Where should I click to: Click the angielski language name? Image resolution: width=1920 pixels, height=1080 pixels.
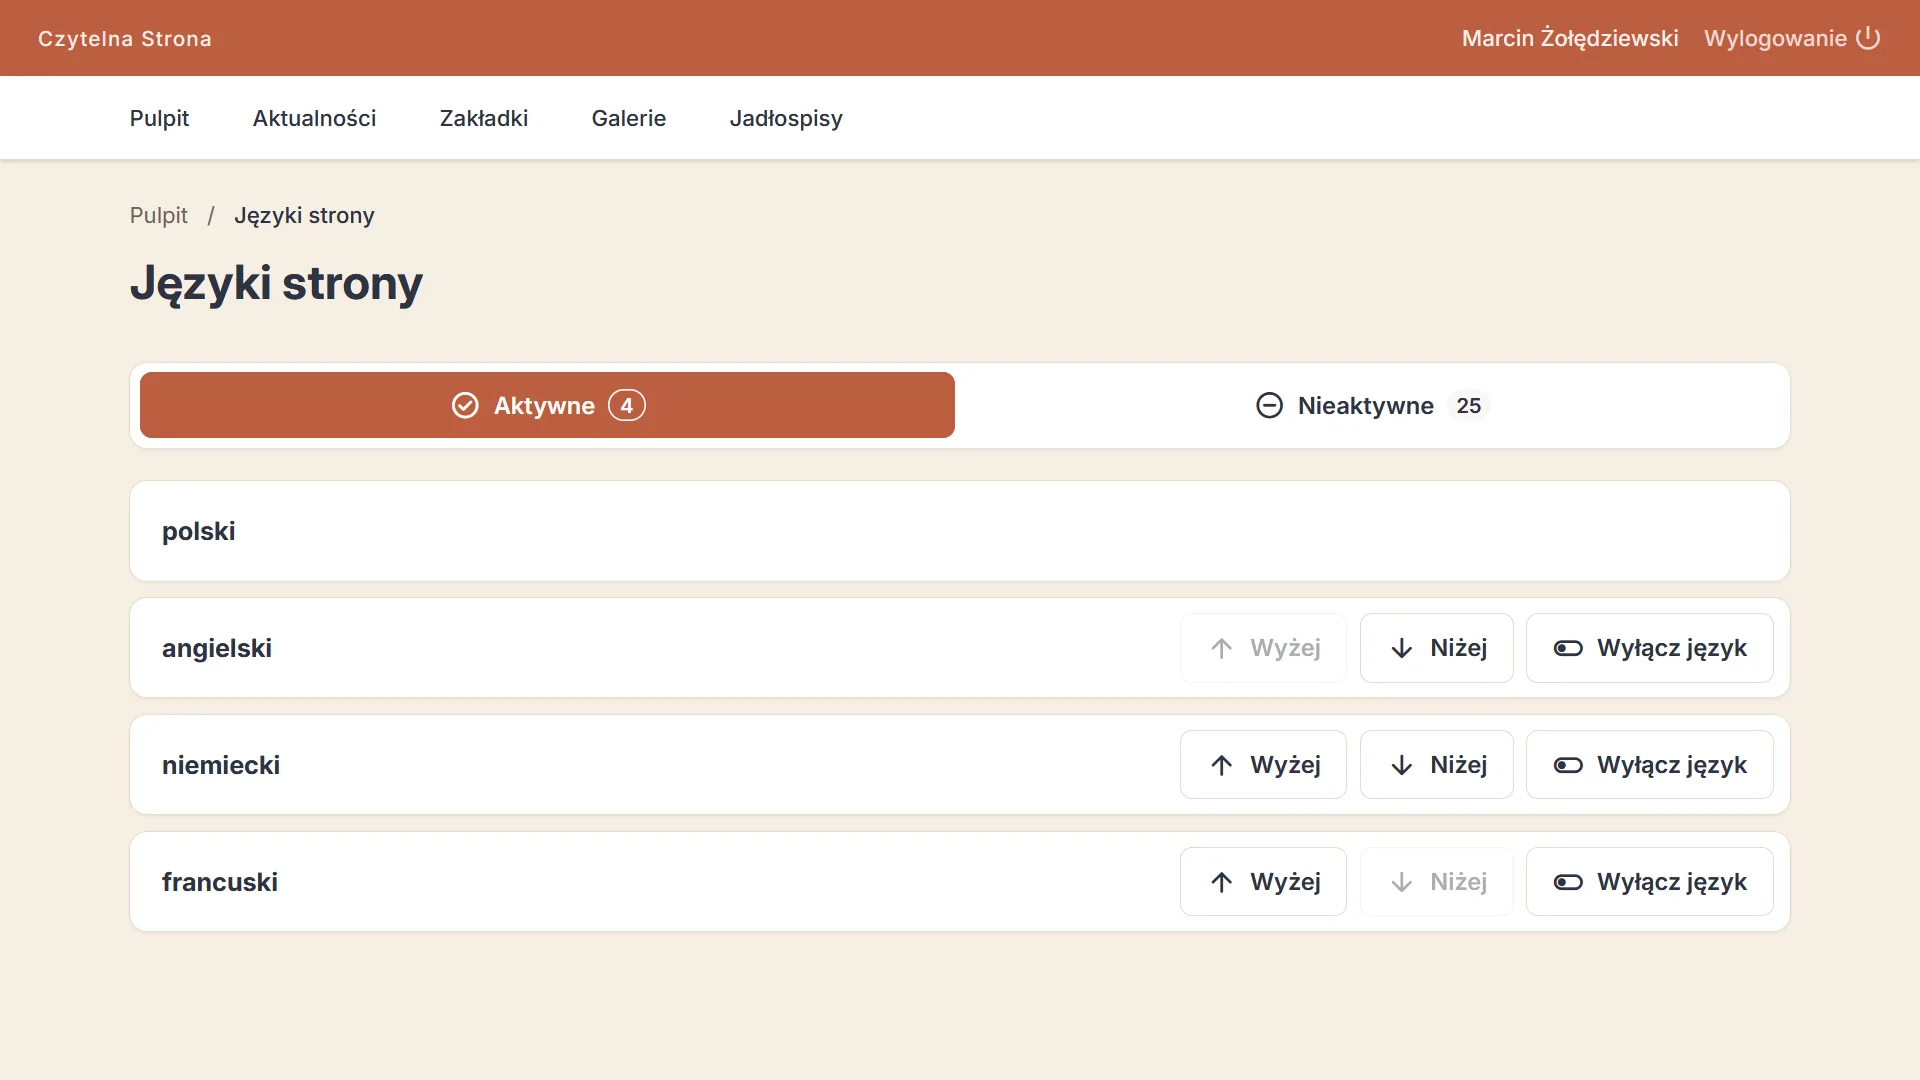click(217, 648)
